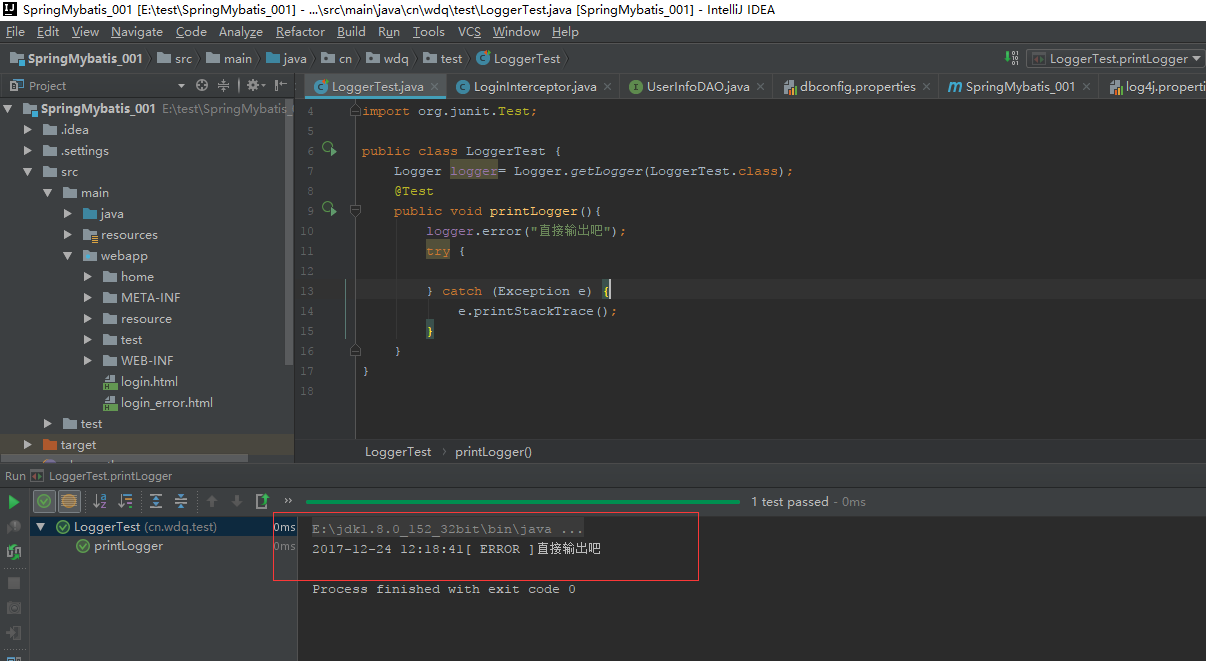
Task: Collapse all nodes in the Project panel
Action: click(224, 86)
